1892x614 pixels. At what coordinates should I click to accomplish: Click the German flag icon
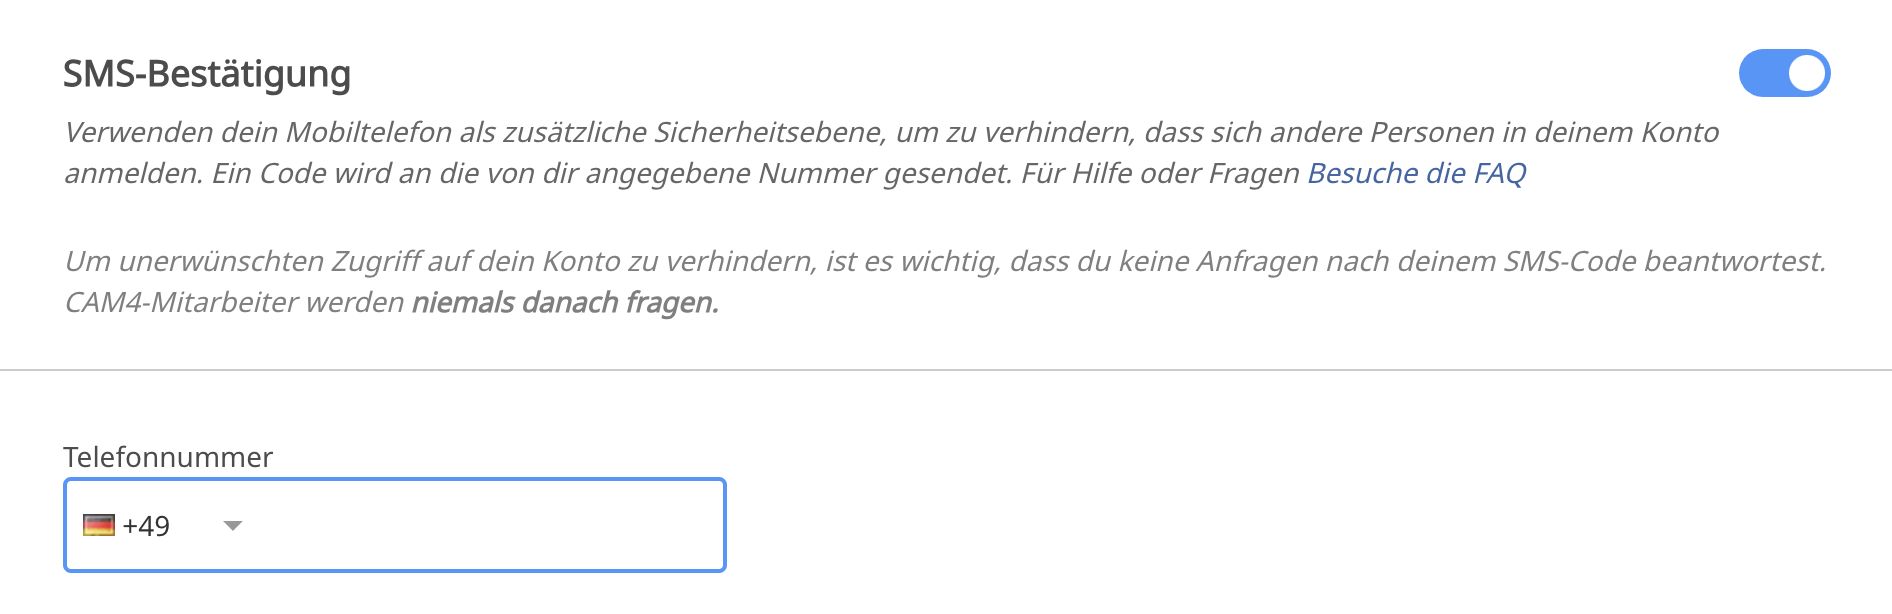(99, 526)
